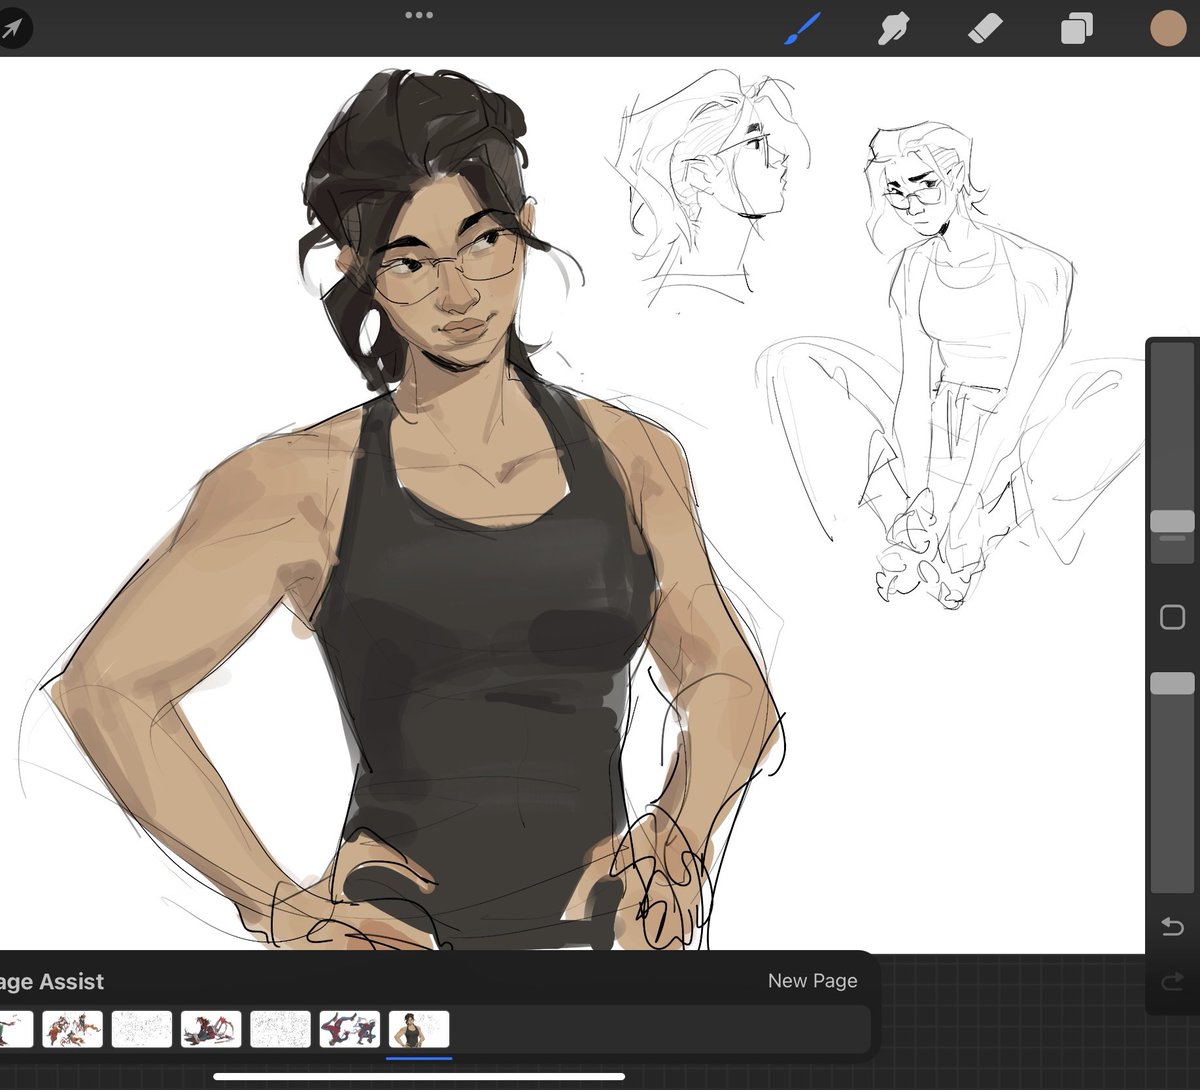Viewport: 1200px width, 1090px height.
Task: Undo the last stroke
Action: [1172, 927]
